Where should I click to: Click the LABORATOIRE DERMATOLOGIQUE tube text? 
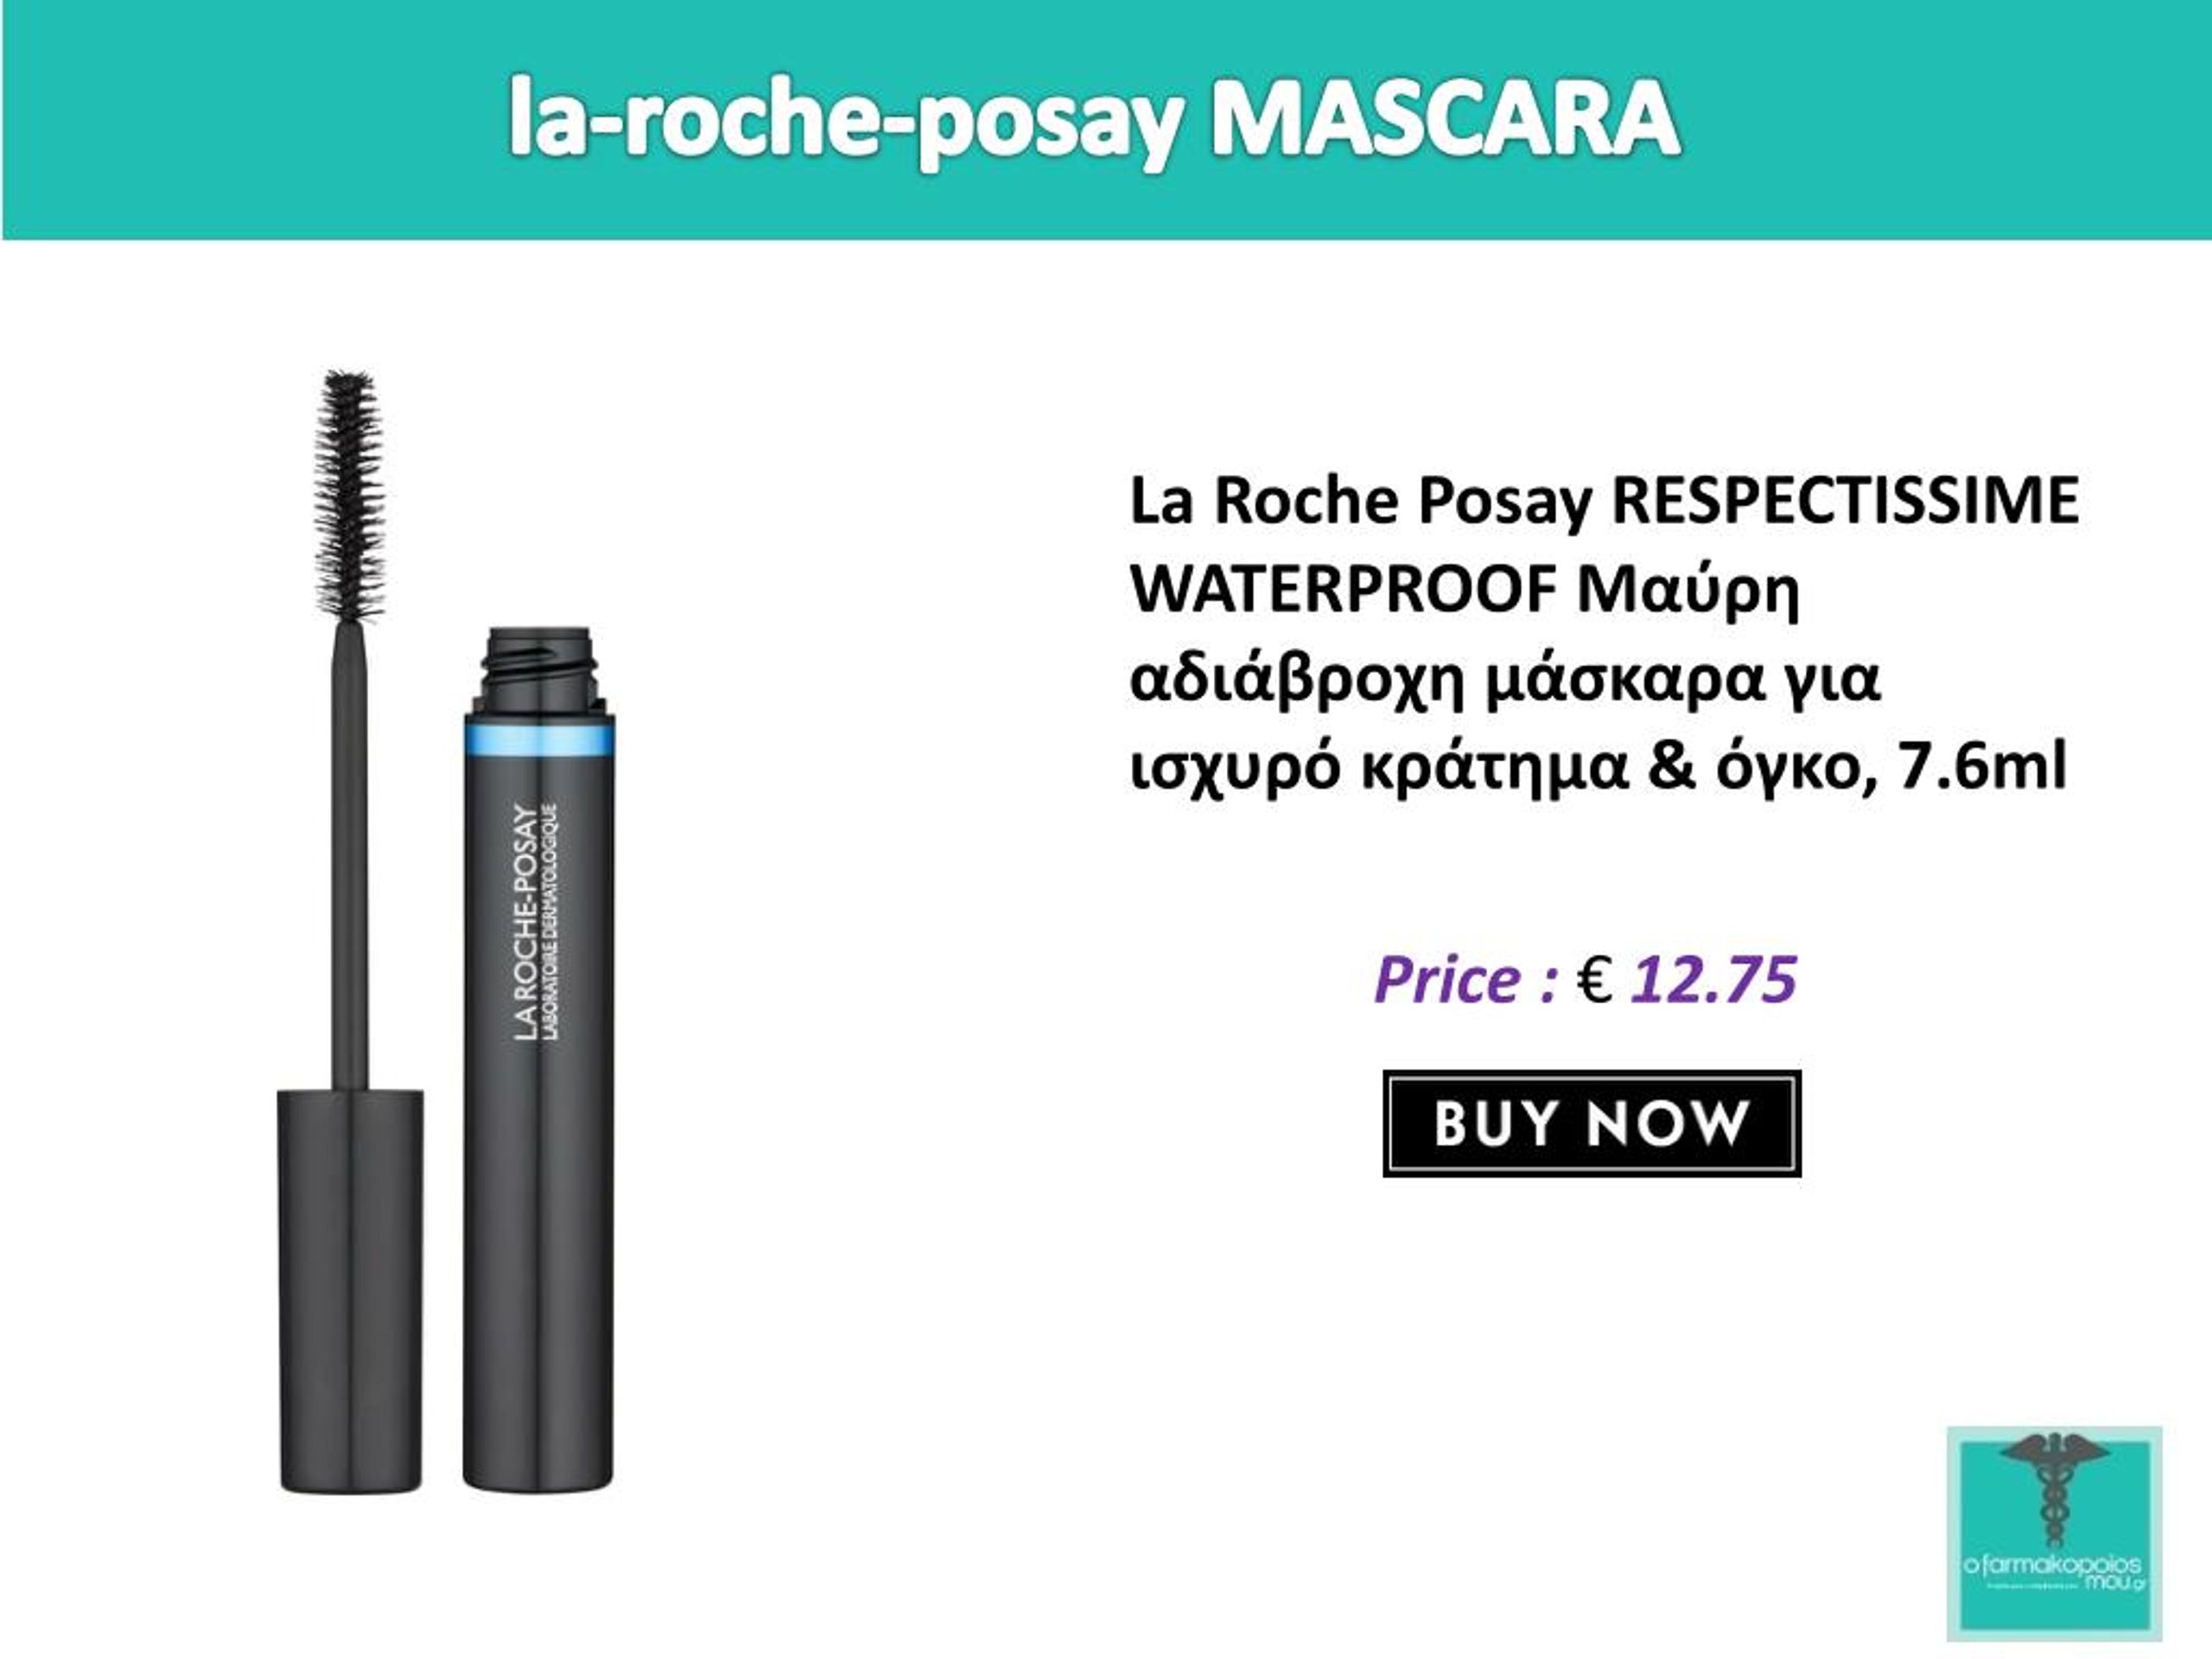pos(551,922)
